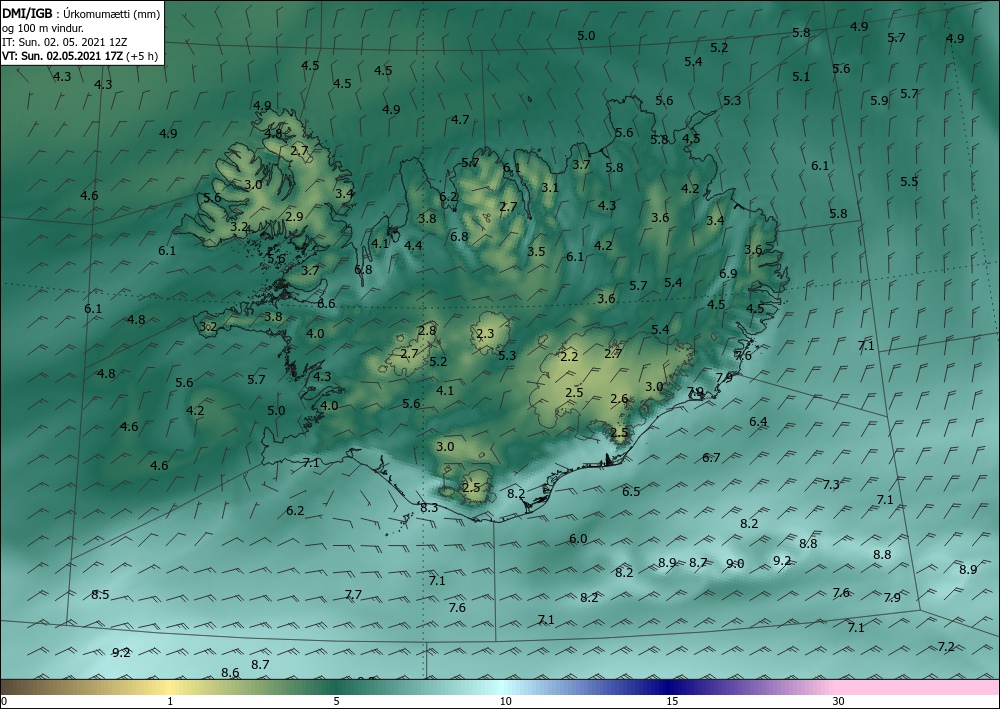
Task: Click the map value '9.0'
Action: (735, 564)
